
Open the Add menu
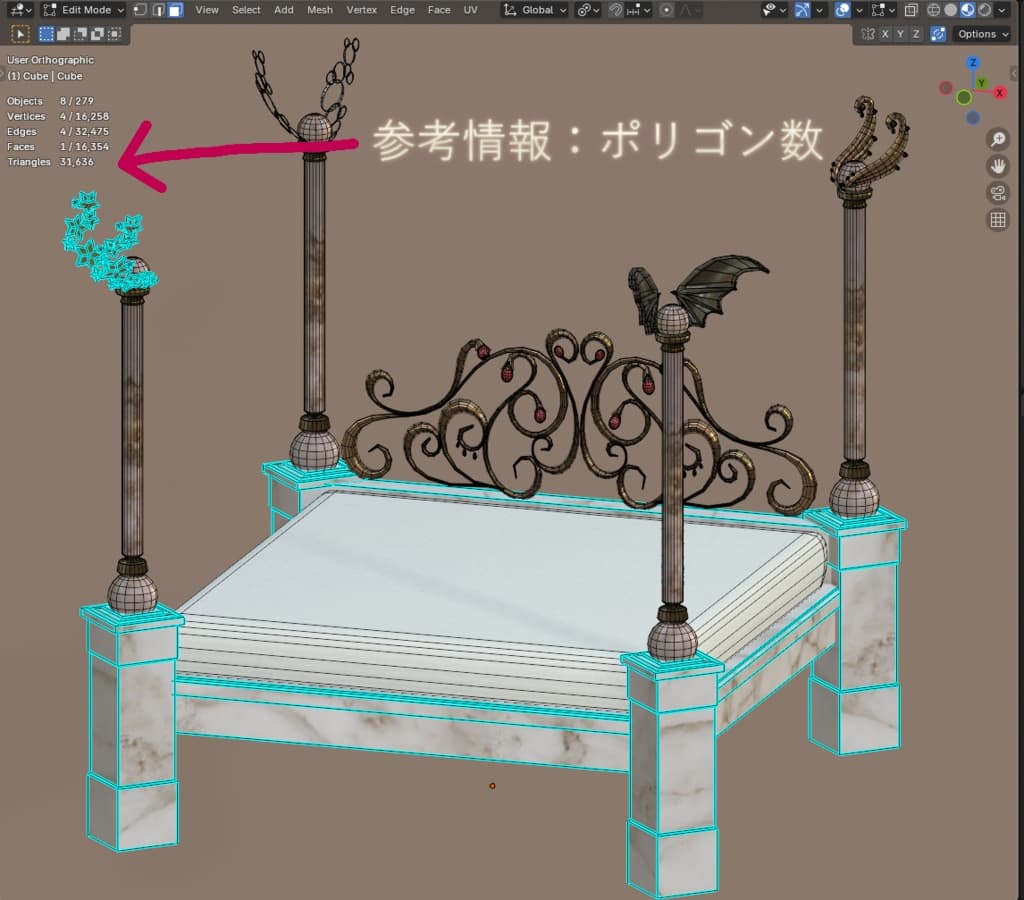[x=283, y=9]
